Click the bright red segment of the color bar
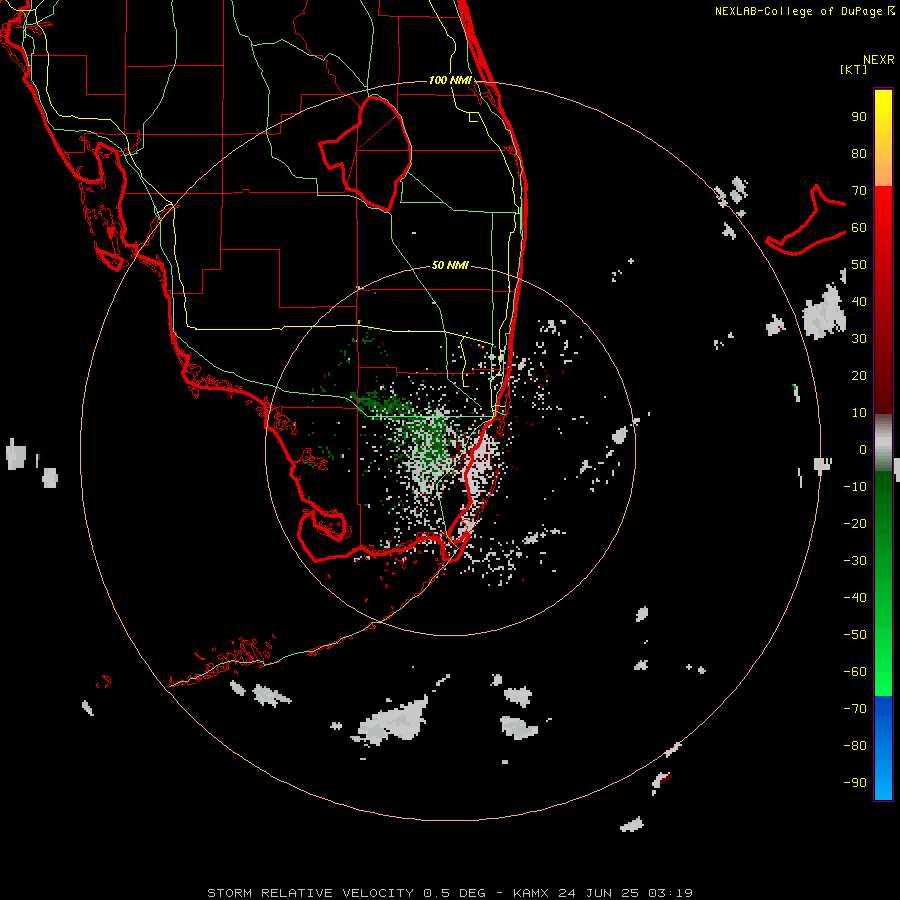 tap(883, 210)
